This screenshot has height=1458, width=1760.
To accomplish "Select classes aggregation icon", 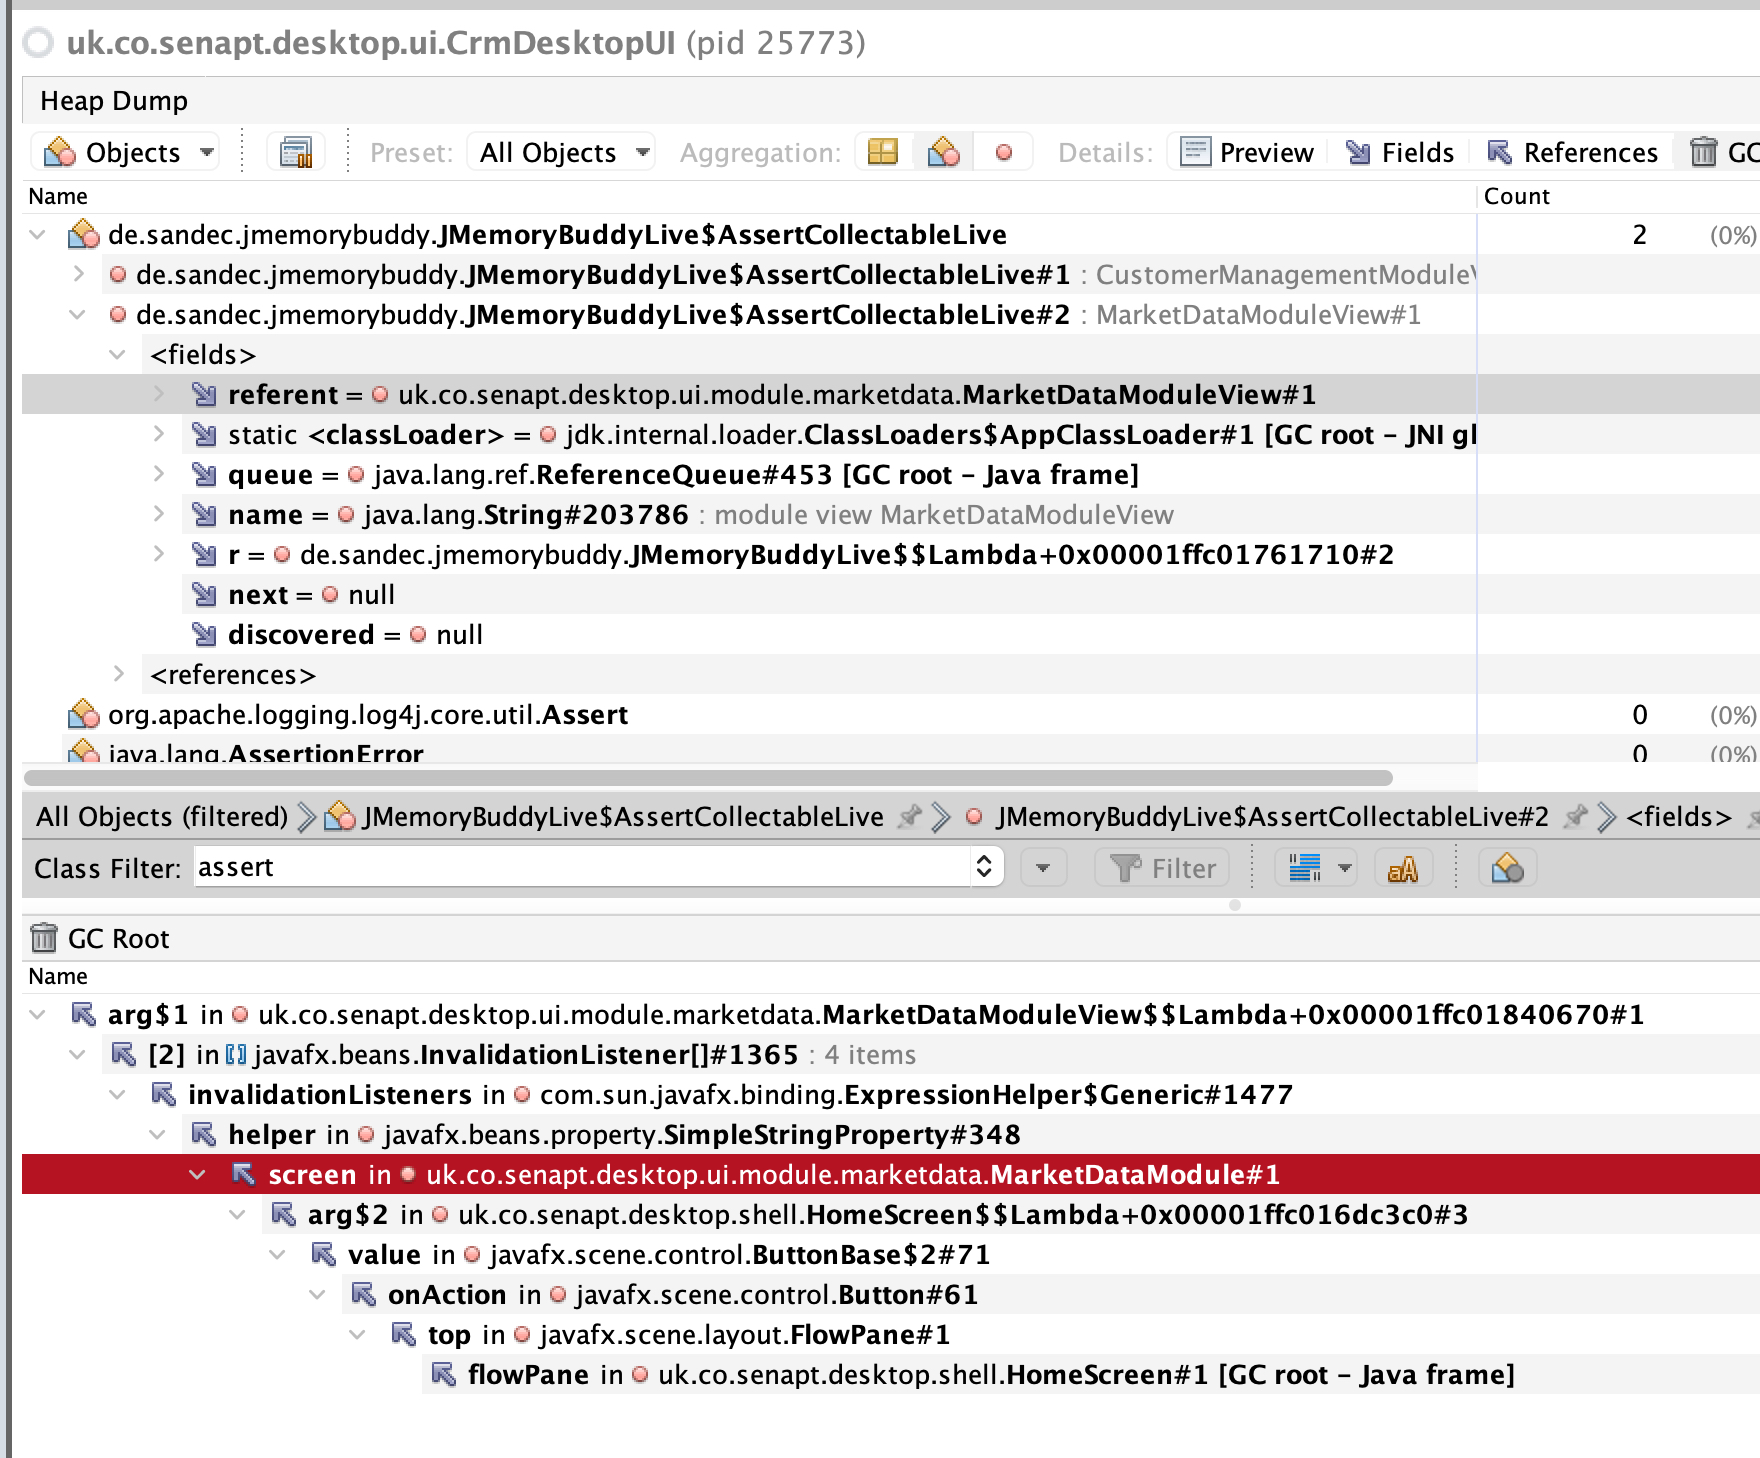I will coord(943,153).
